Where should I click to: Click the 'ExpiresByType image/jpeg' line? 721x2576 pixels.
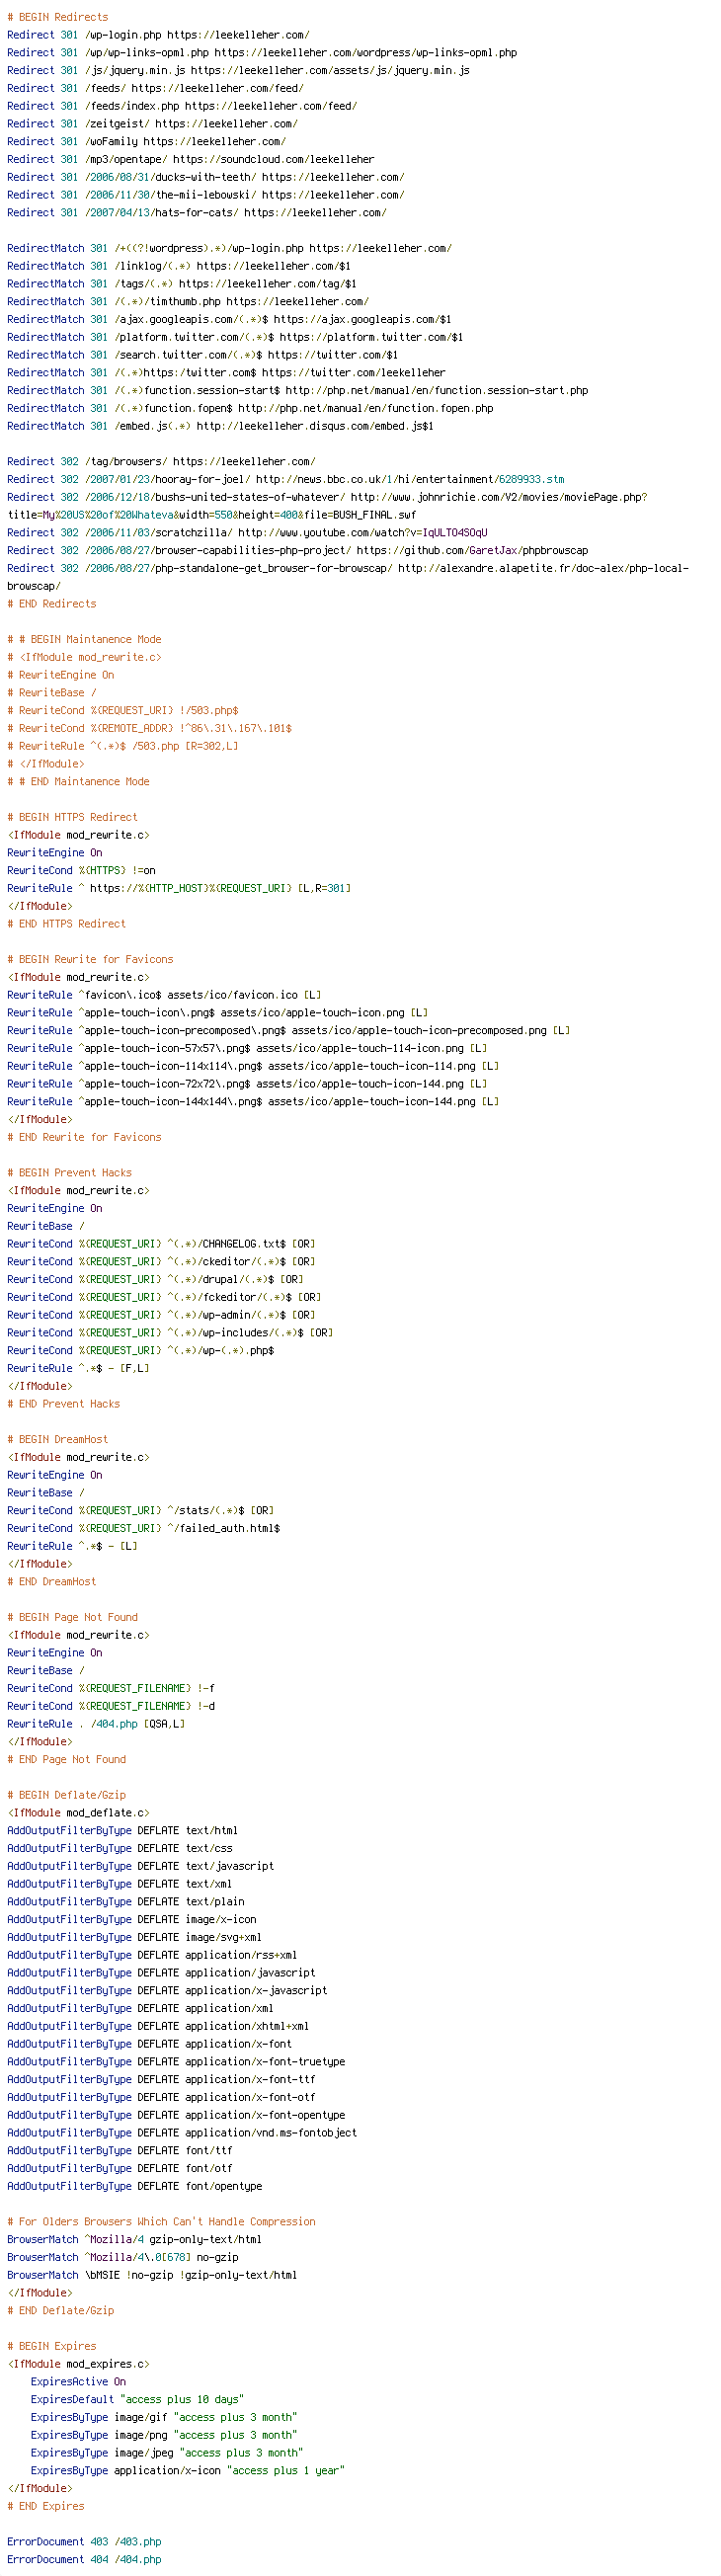[x=167, y=2453]
